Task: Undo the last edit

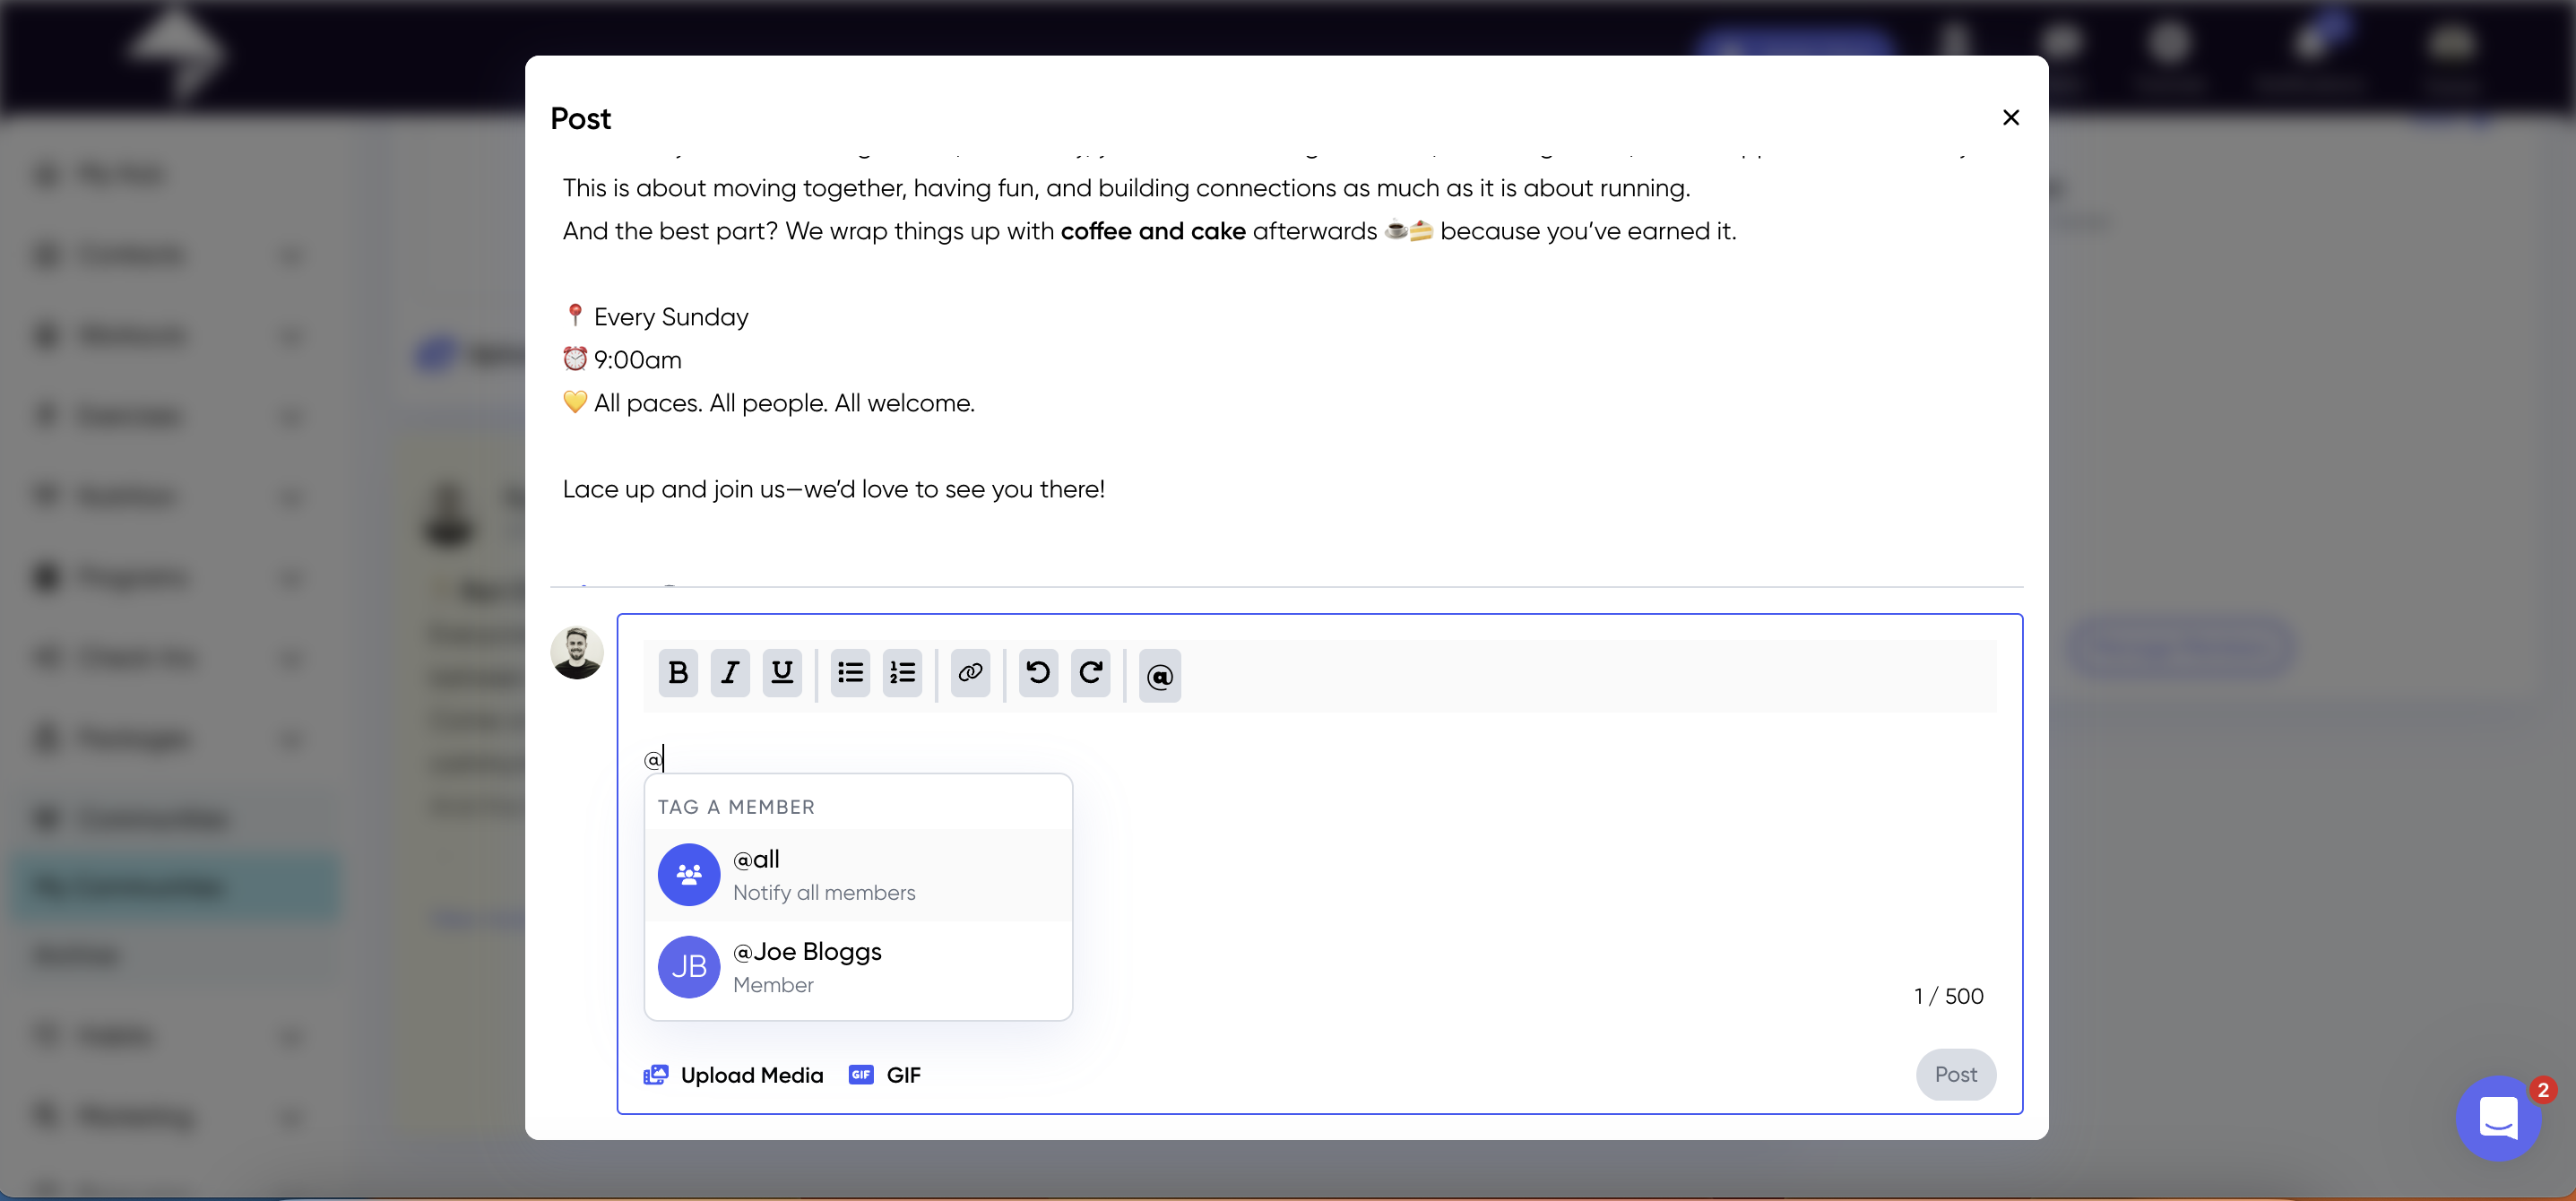Action: pyautogui.click(x=1038, y=673)
